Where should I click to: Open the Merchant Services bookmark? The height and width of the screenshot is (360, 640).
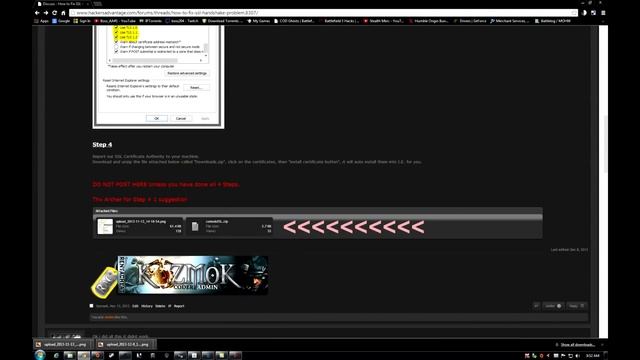click(x=510, y=21)
